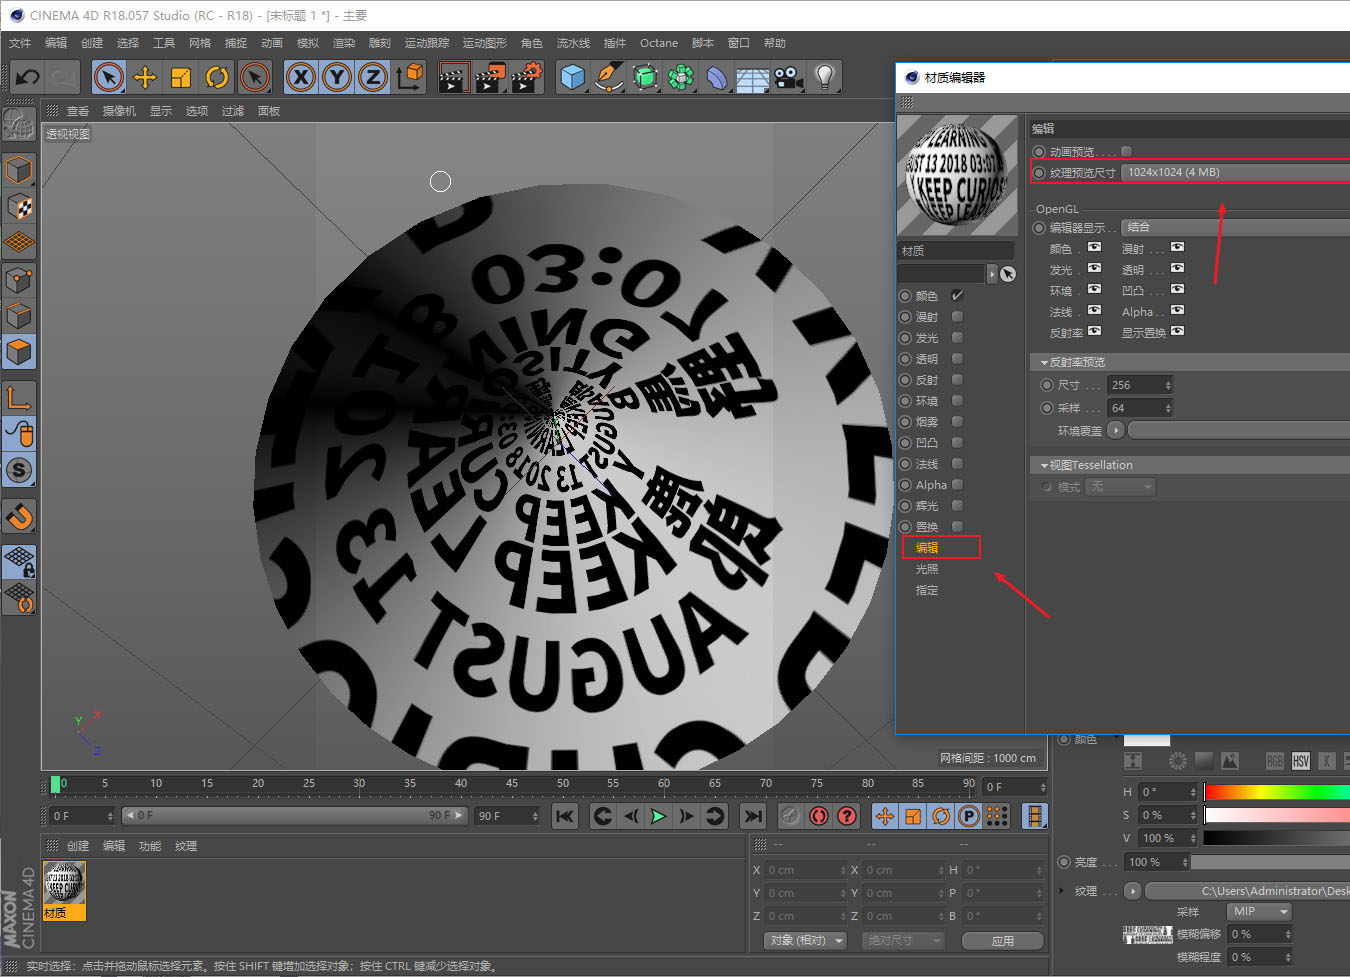Open the Octane menu
1350x977 pixels.
click(658, 43)
